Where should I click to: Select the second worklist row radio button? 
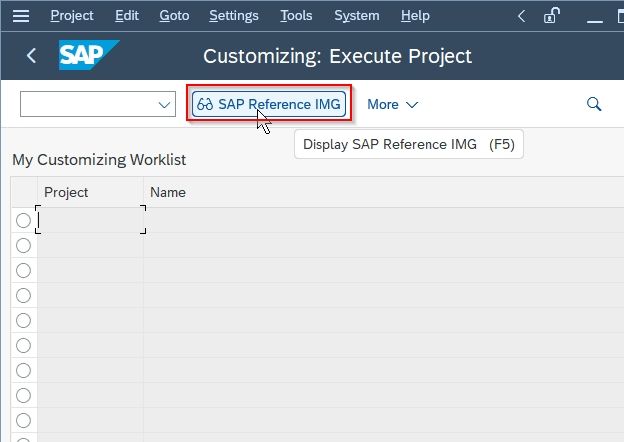[x=23, y=245]
